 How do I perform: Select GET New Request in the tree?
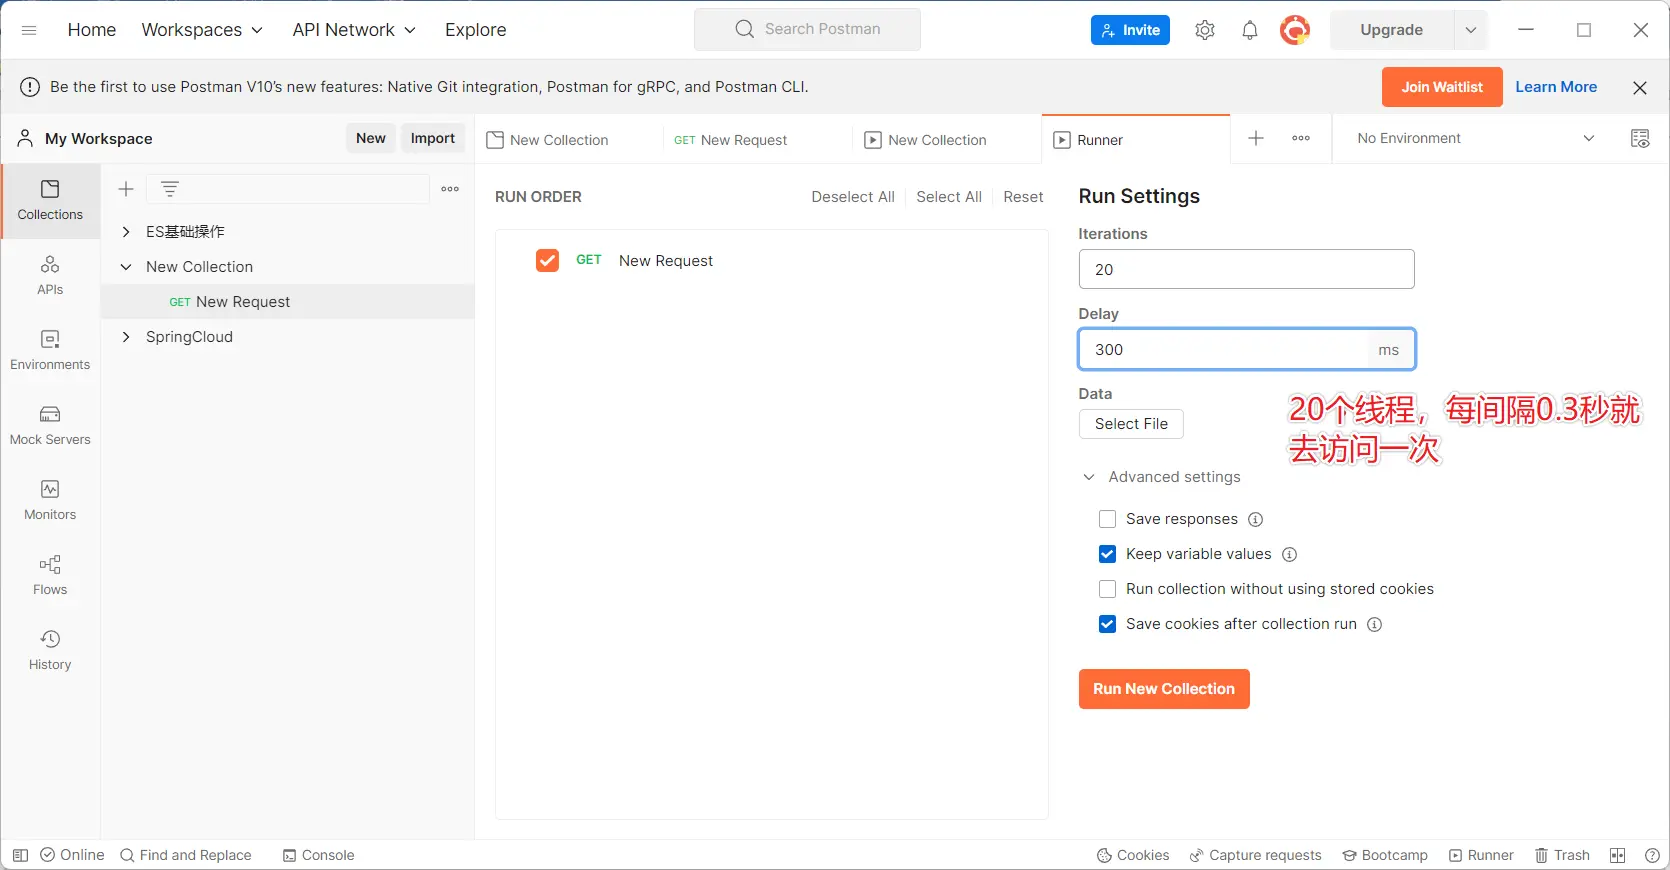(288, 302)
